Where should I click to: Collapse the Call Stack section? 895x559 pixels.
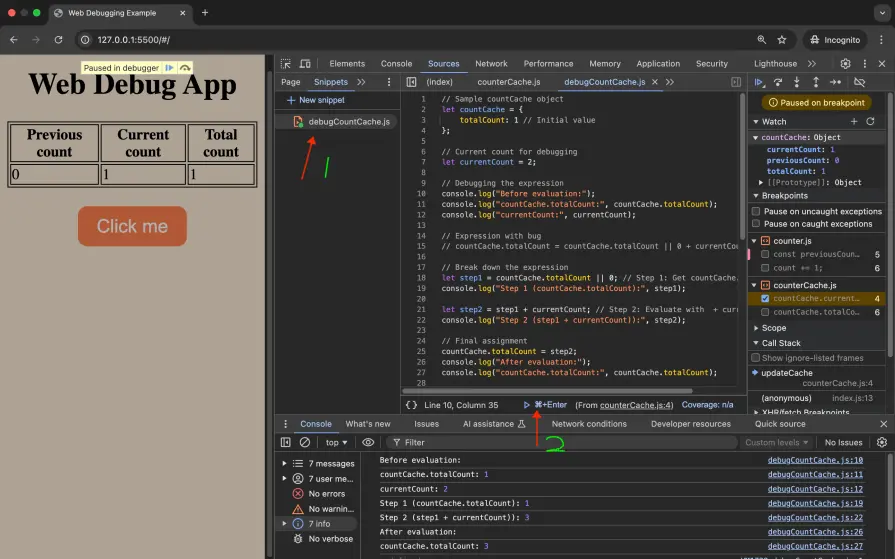click(x=756, y=343)
